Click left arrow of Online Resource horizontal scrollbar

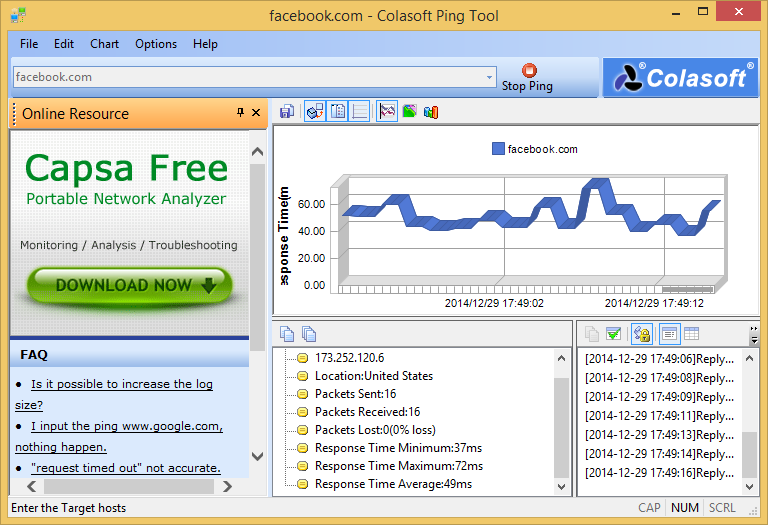(x=32, y=487)
